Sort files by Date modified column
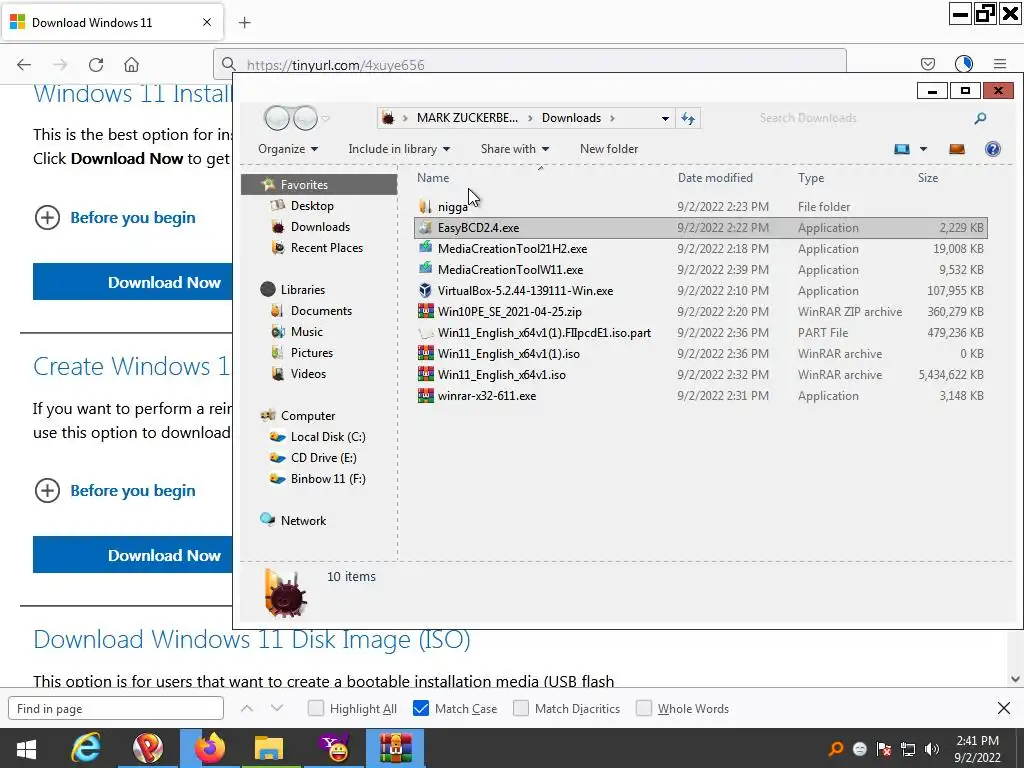The image size is (1024, 768). coord(715,178)
